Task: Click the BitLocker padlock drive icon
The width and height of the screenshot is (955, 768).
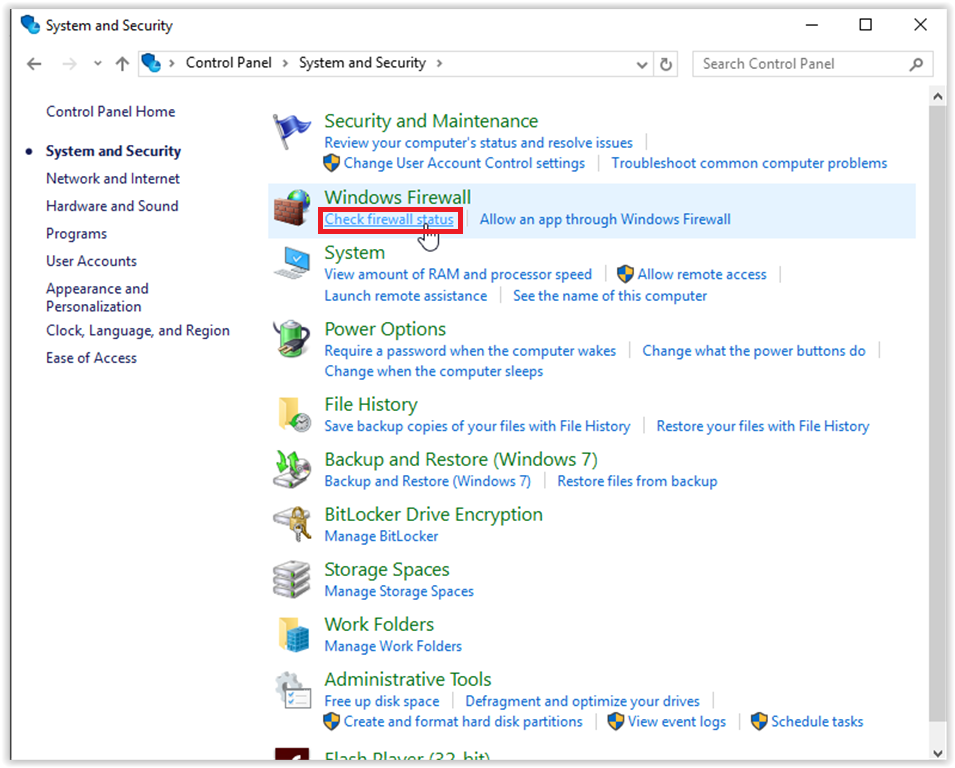Action: coord(292,524)
